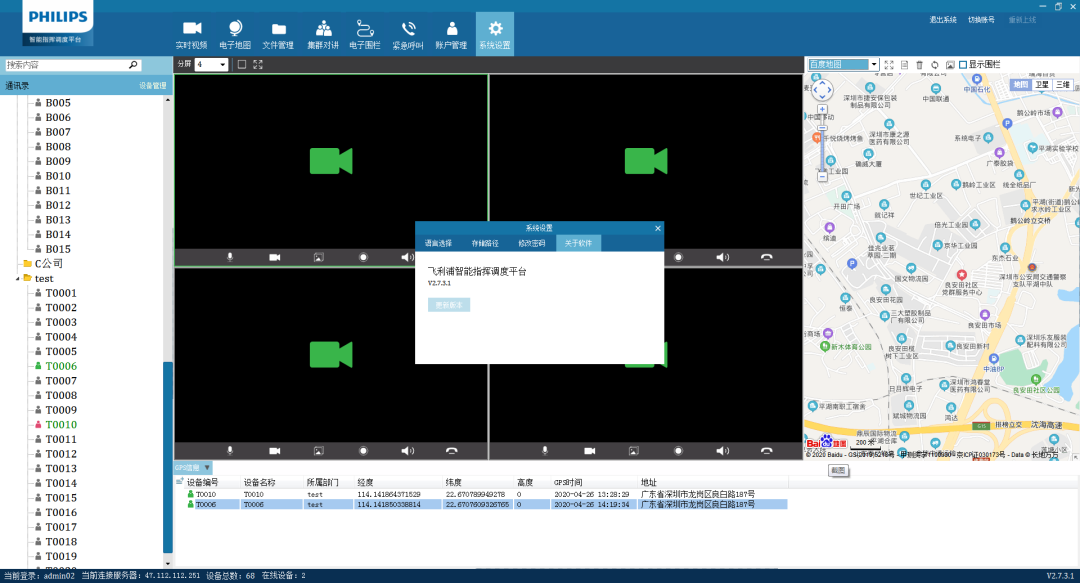Image resolution: width=1080 pixels, height=583 pixels.
Task: Select the 地图 map view tab
Action: tap(1020, 85)
